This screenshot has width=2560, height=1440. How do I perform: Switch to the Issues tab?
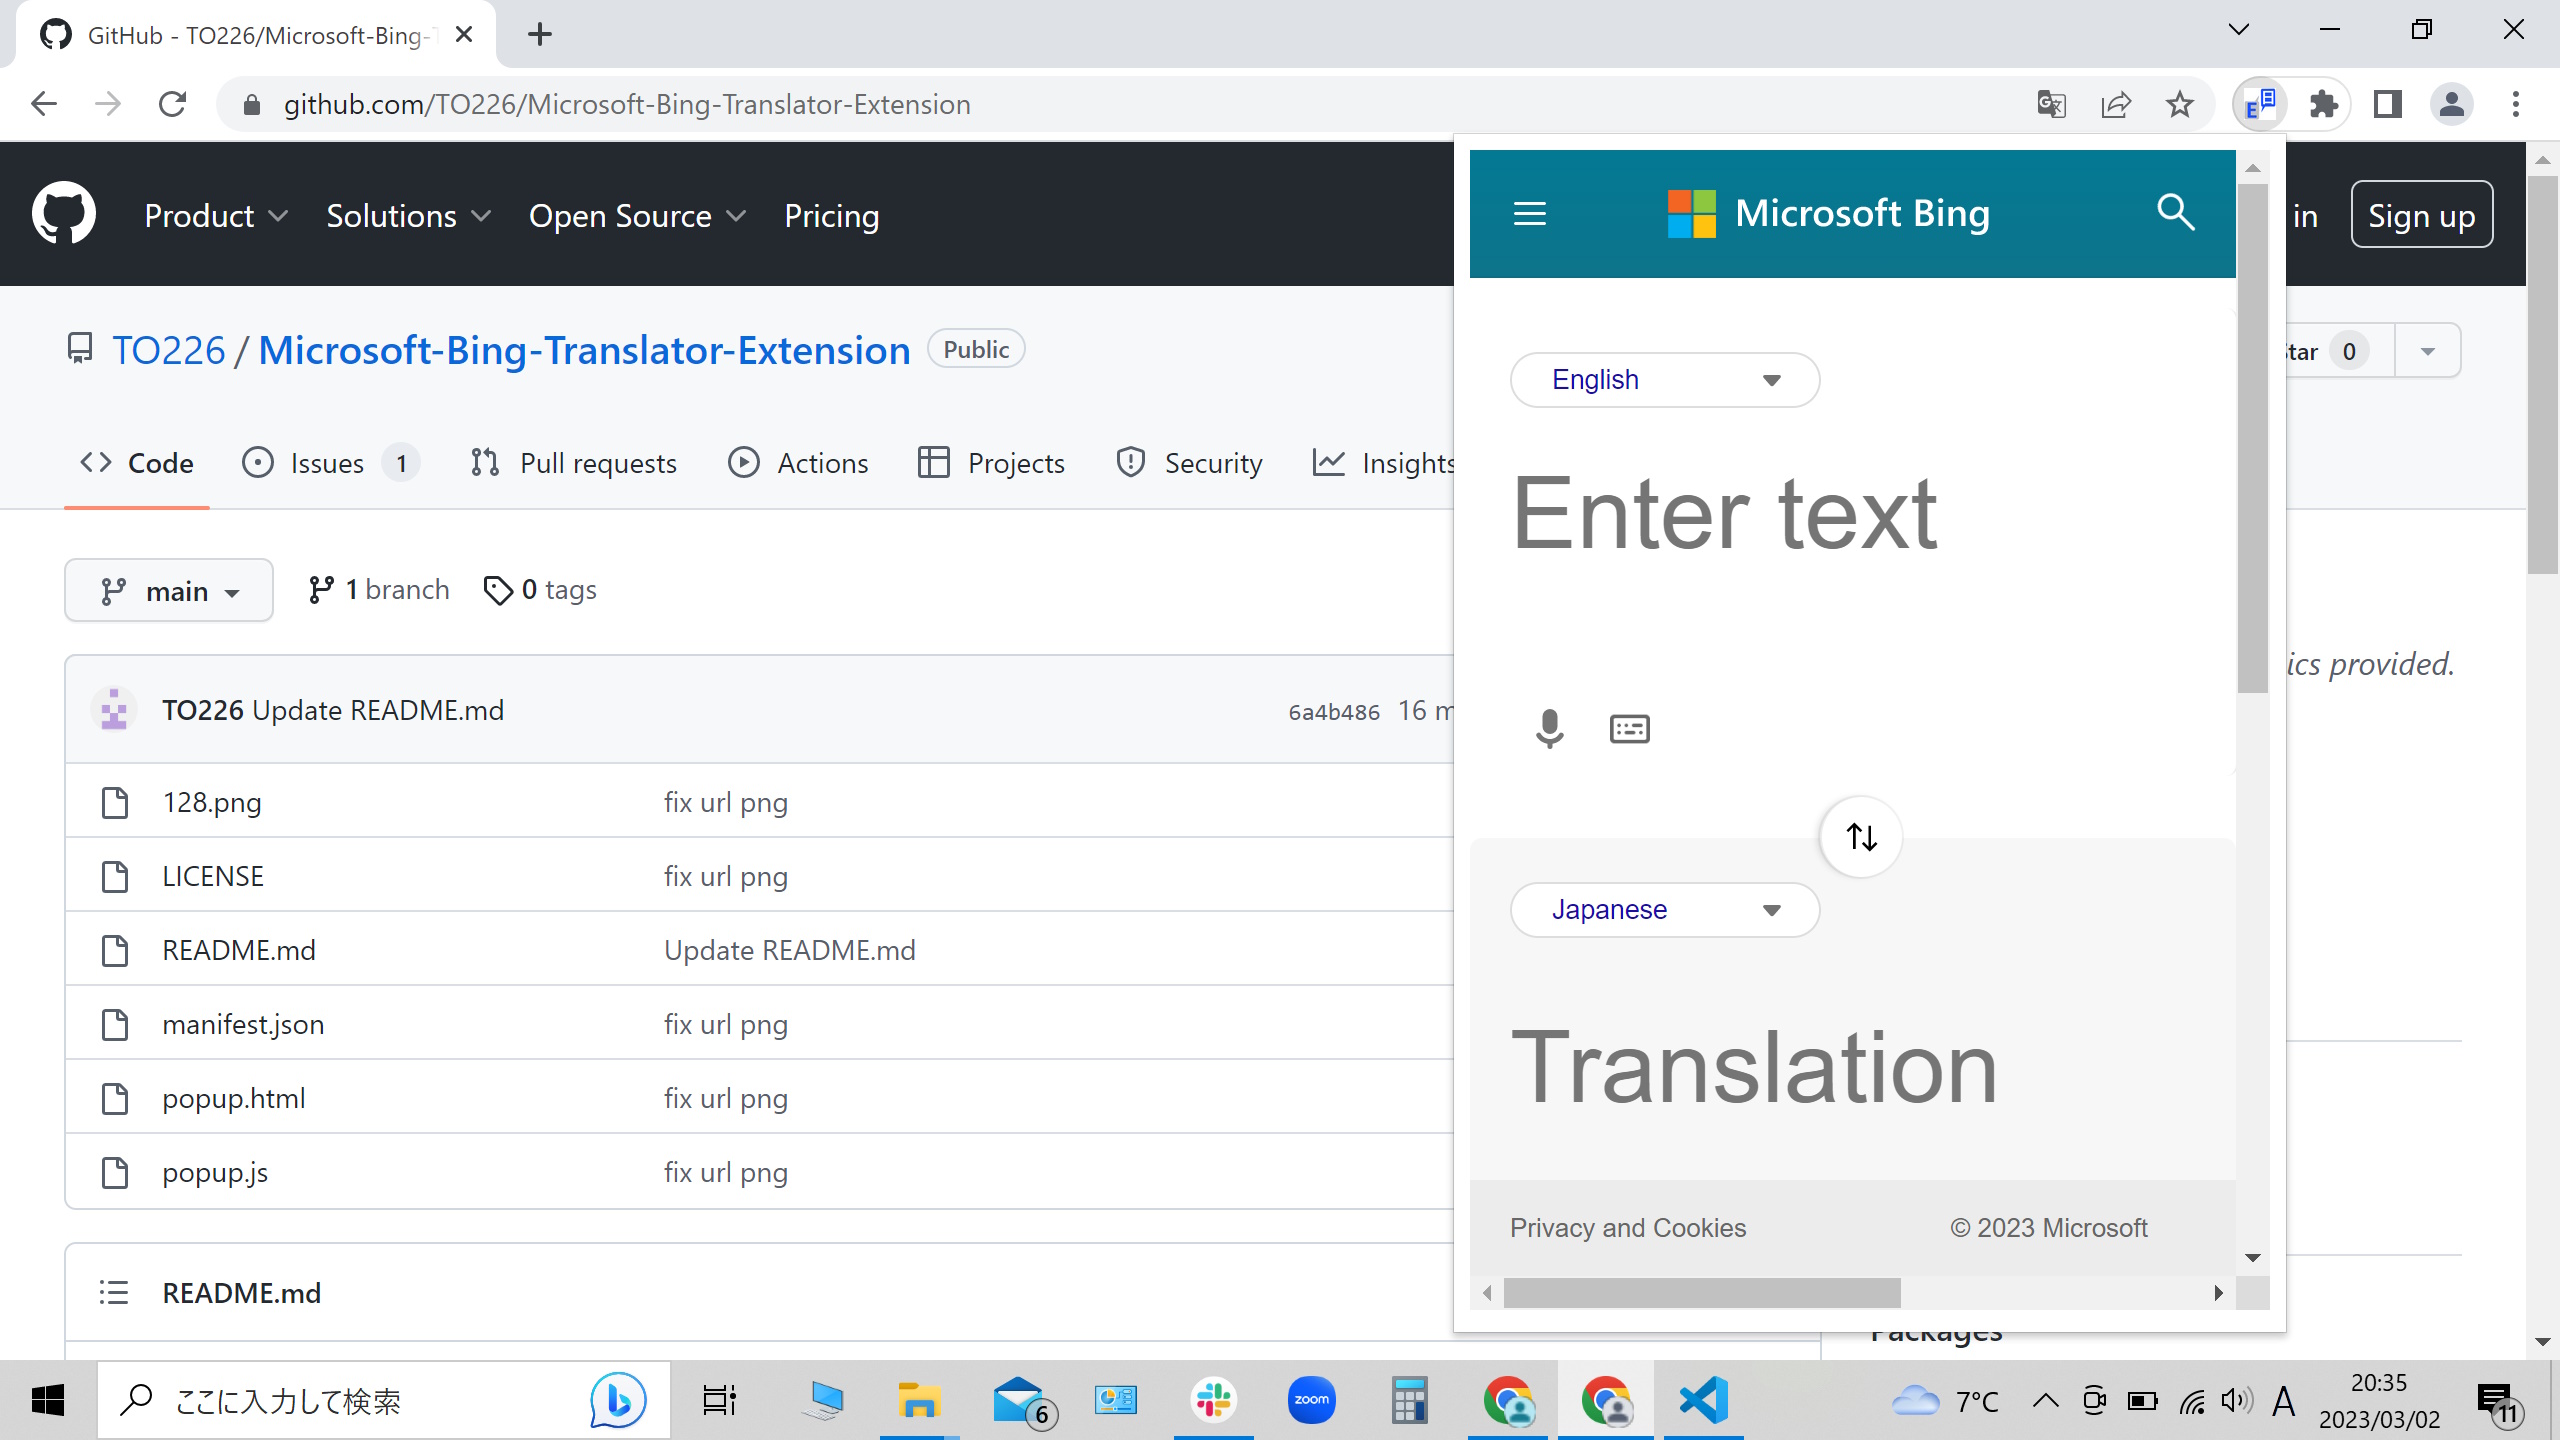pyautogui.click(x=327, y=463)
